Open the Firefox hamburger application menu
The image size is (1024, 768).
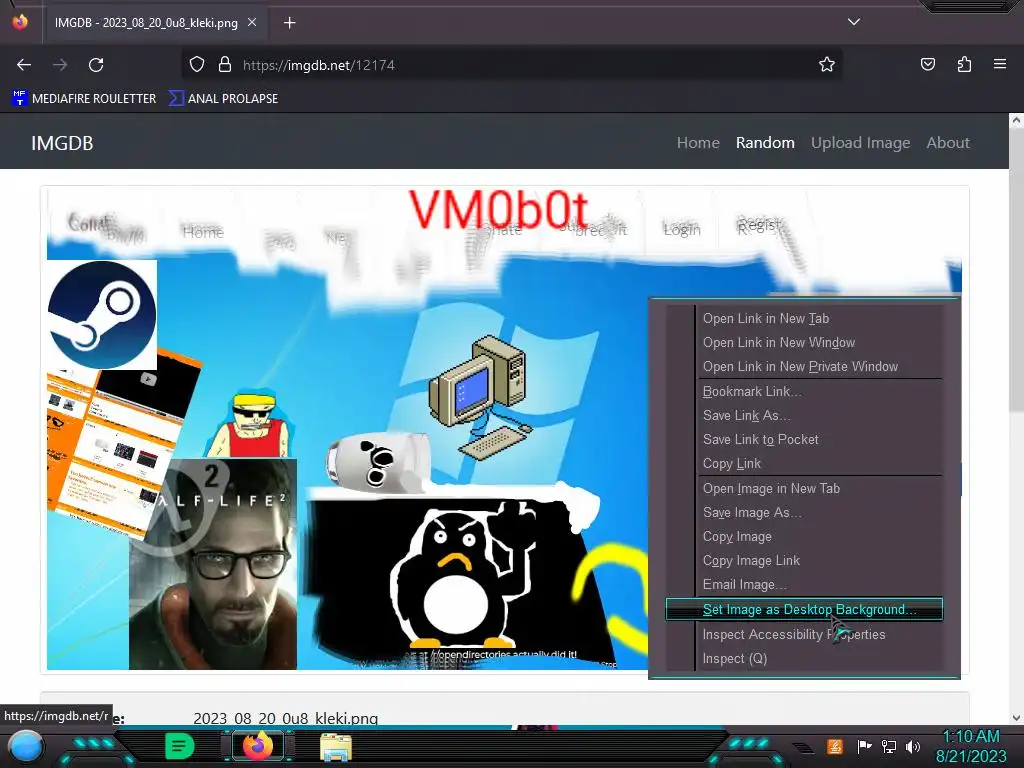[1000, 65]
